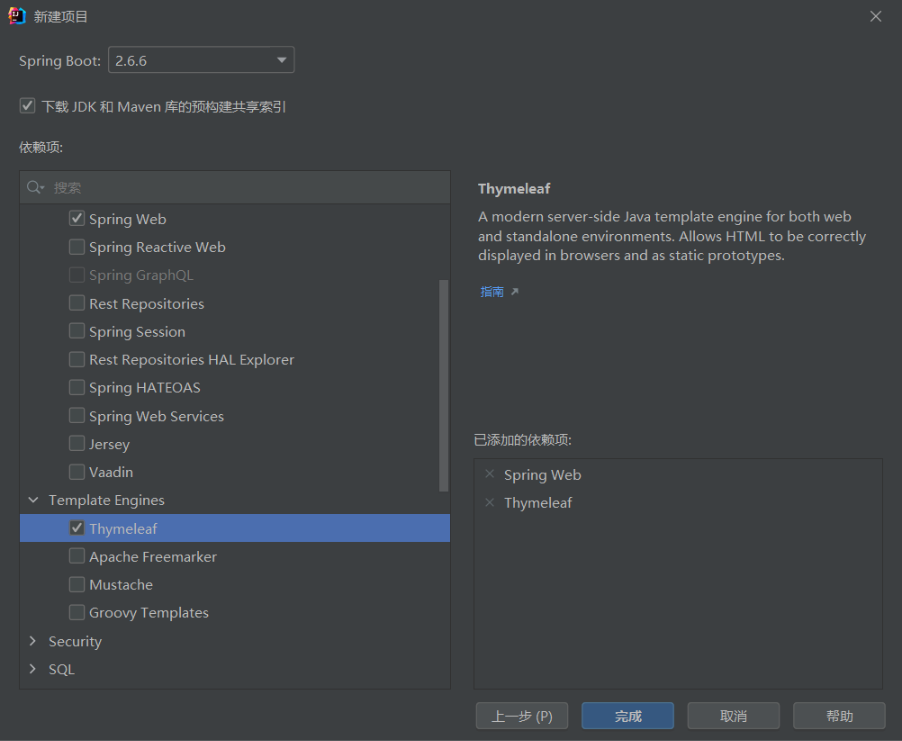Check the Rest Repositories checkbox
The image size is (902, 741).
[x=77, y=303]
